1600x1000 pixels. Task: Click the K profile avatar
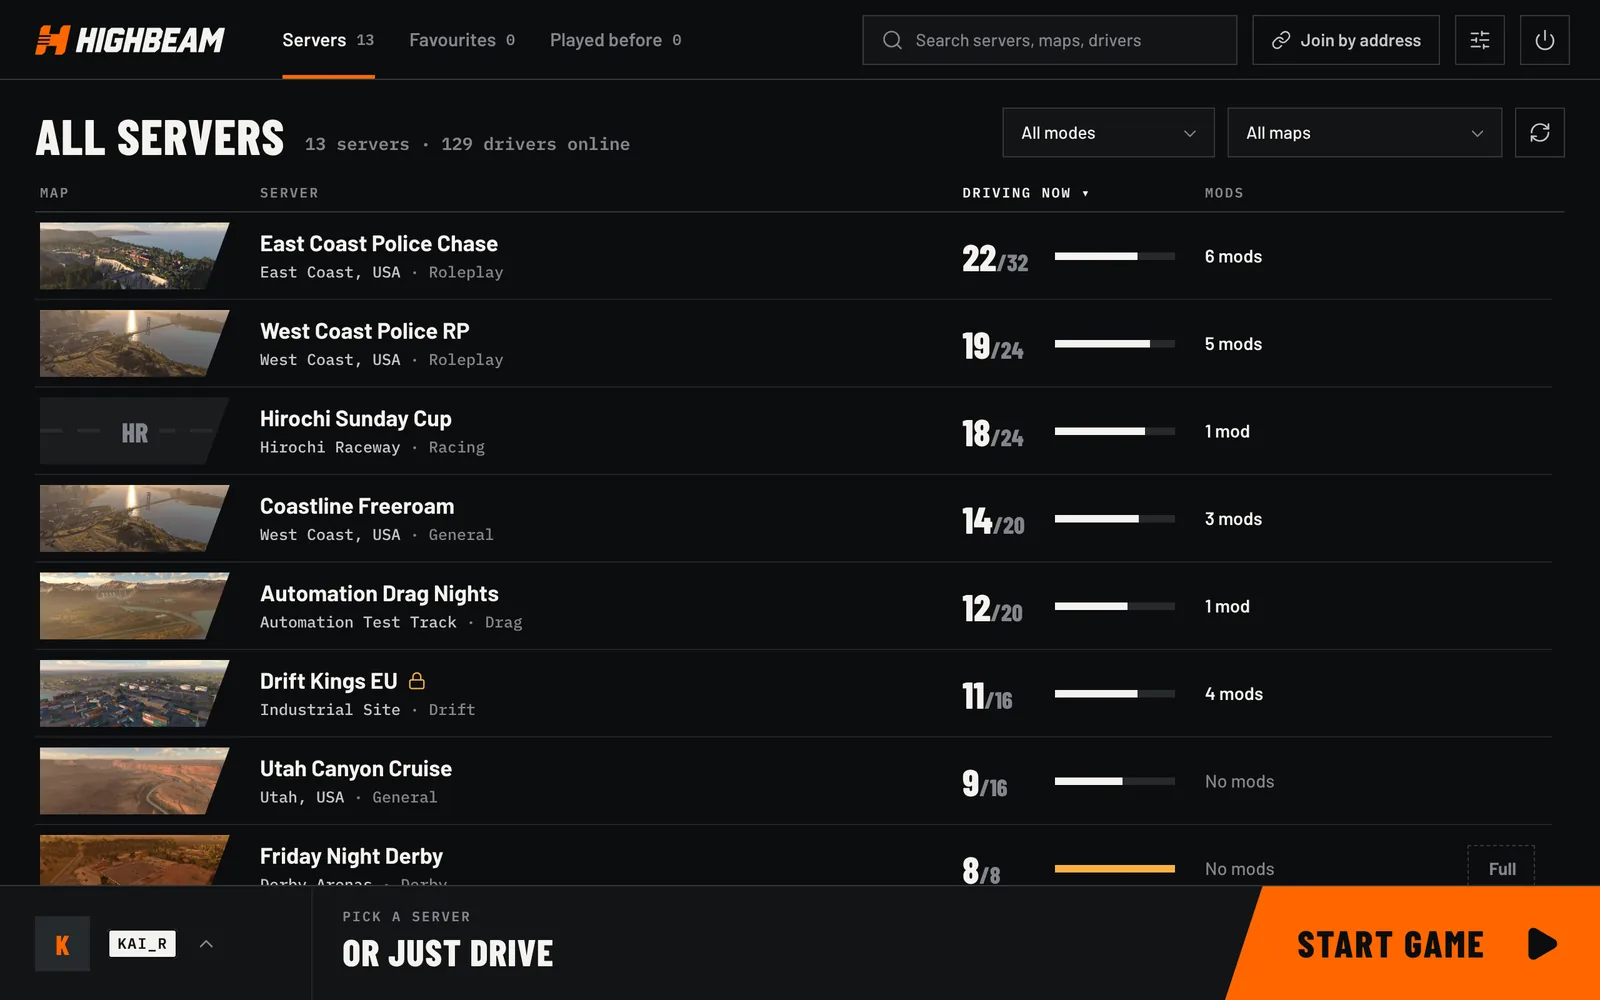pos(62,944)
